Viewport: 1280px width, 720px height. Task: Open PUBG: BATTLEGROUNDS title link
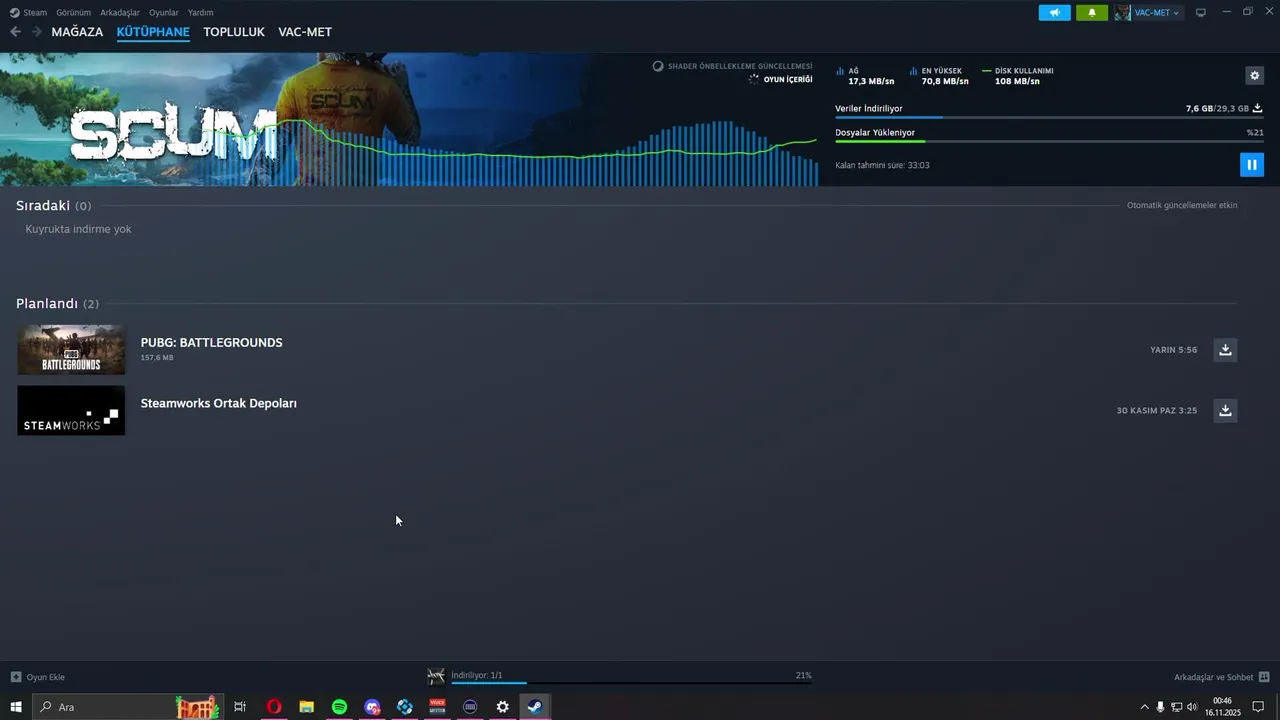[x=211, y=343]
